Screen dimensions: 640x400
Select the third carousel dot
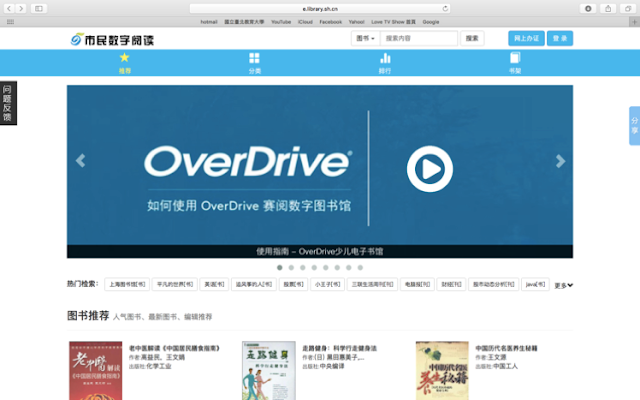click(302, 267)
